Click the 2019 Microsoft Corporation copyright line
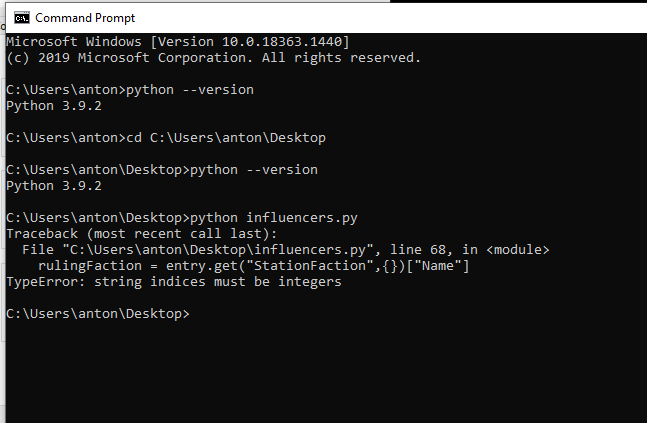647x423 pixels. pos(213,58)
